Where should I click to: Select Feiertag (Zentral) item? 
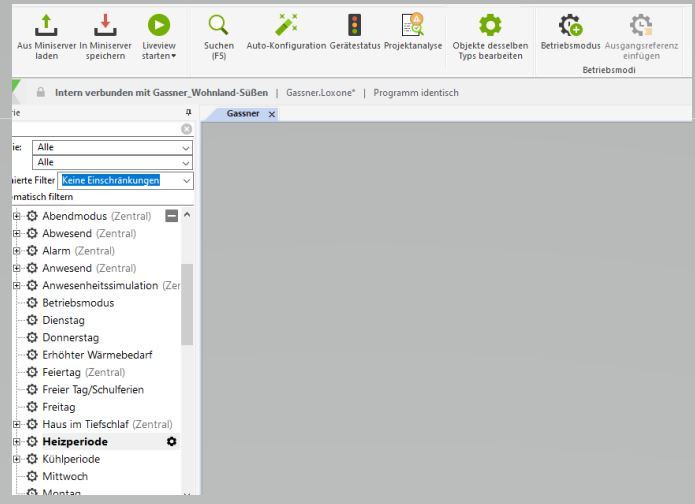84,372
